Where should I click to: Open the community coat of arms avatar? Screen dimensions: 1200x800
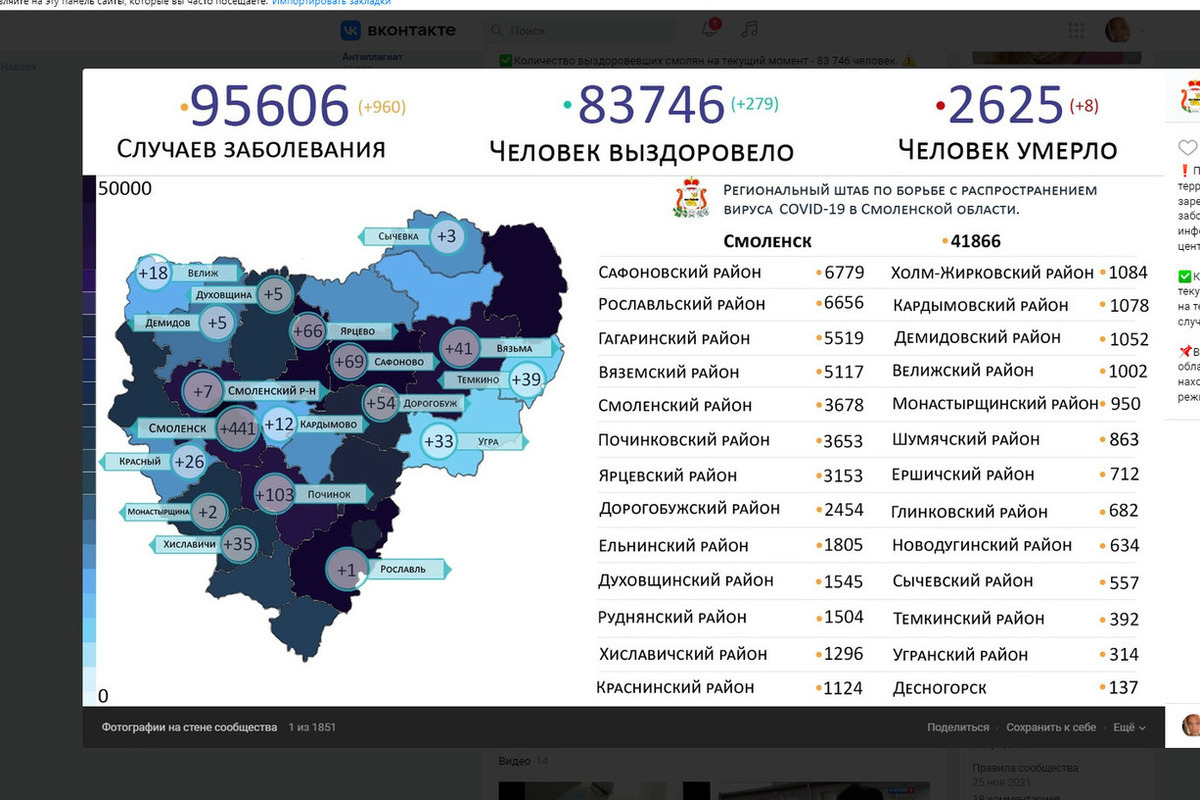click(1188, 97)
